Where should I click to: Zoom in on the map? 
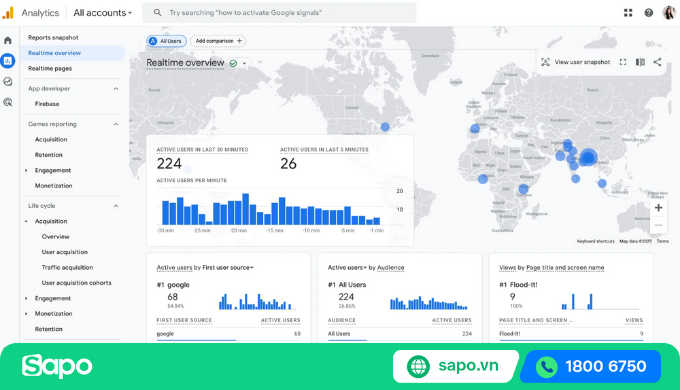click(658, 207)
